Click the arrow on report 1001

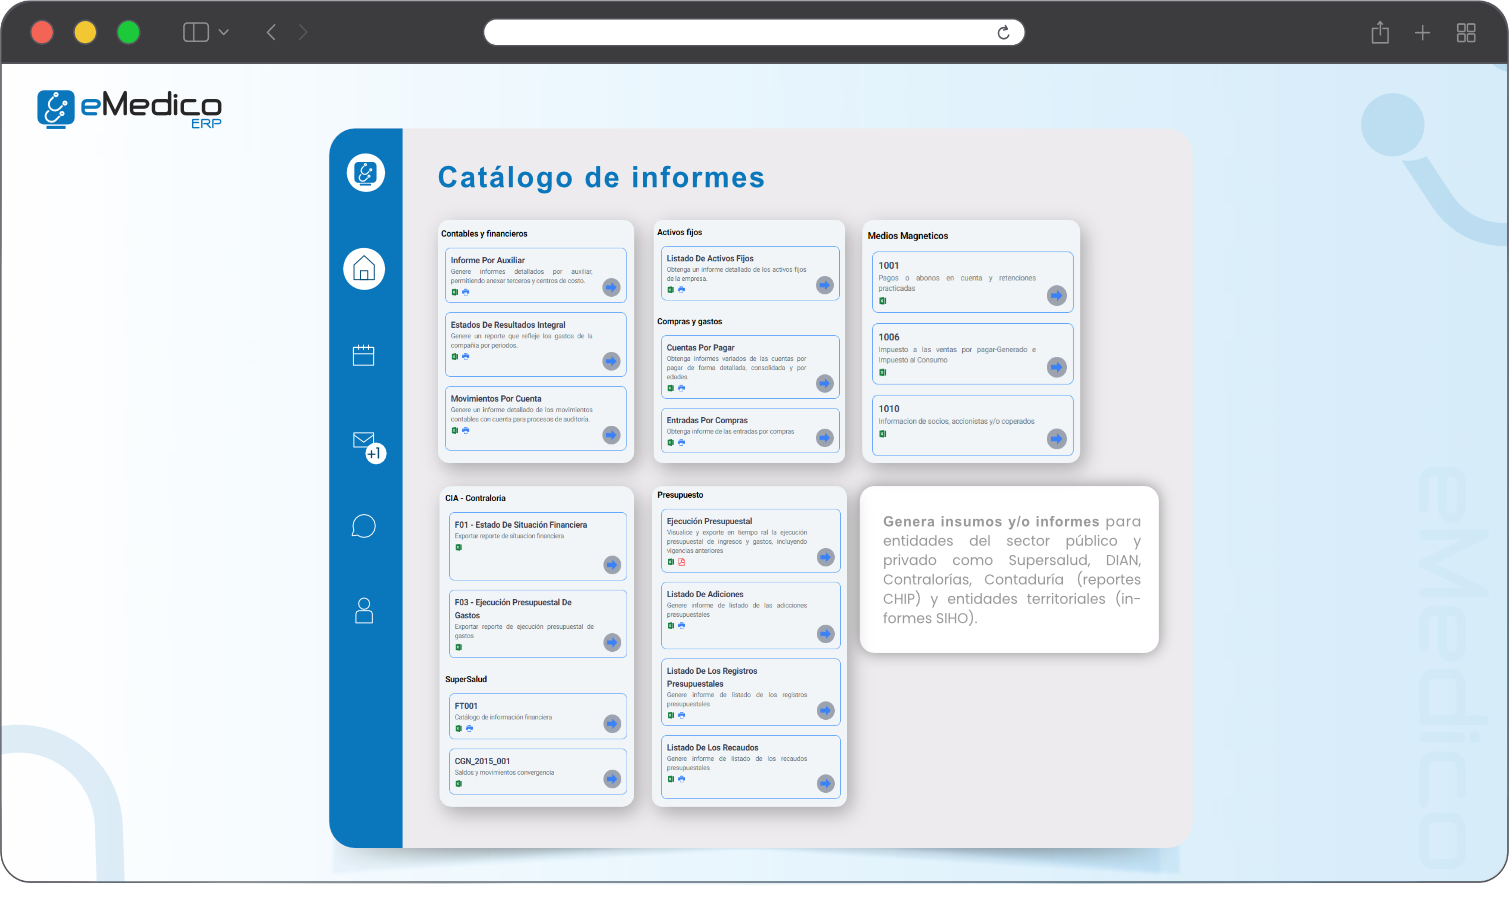pyautogui.click(x=1057, y=296)
